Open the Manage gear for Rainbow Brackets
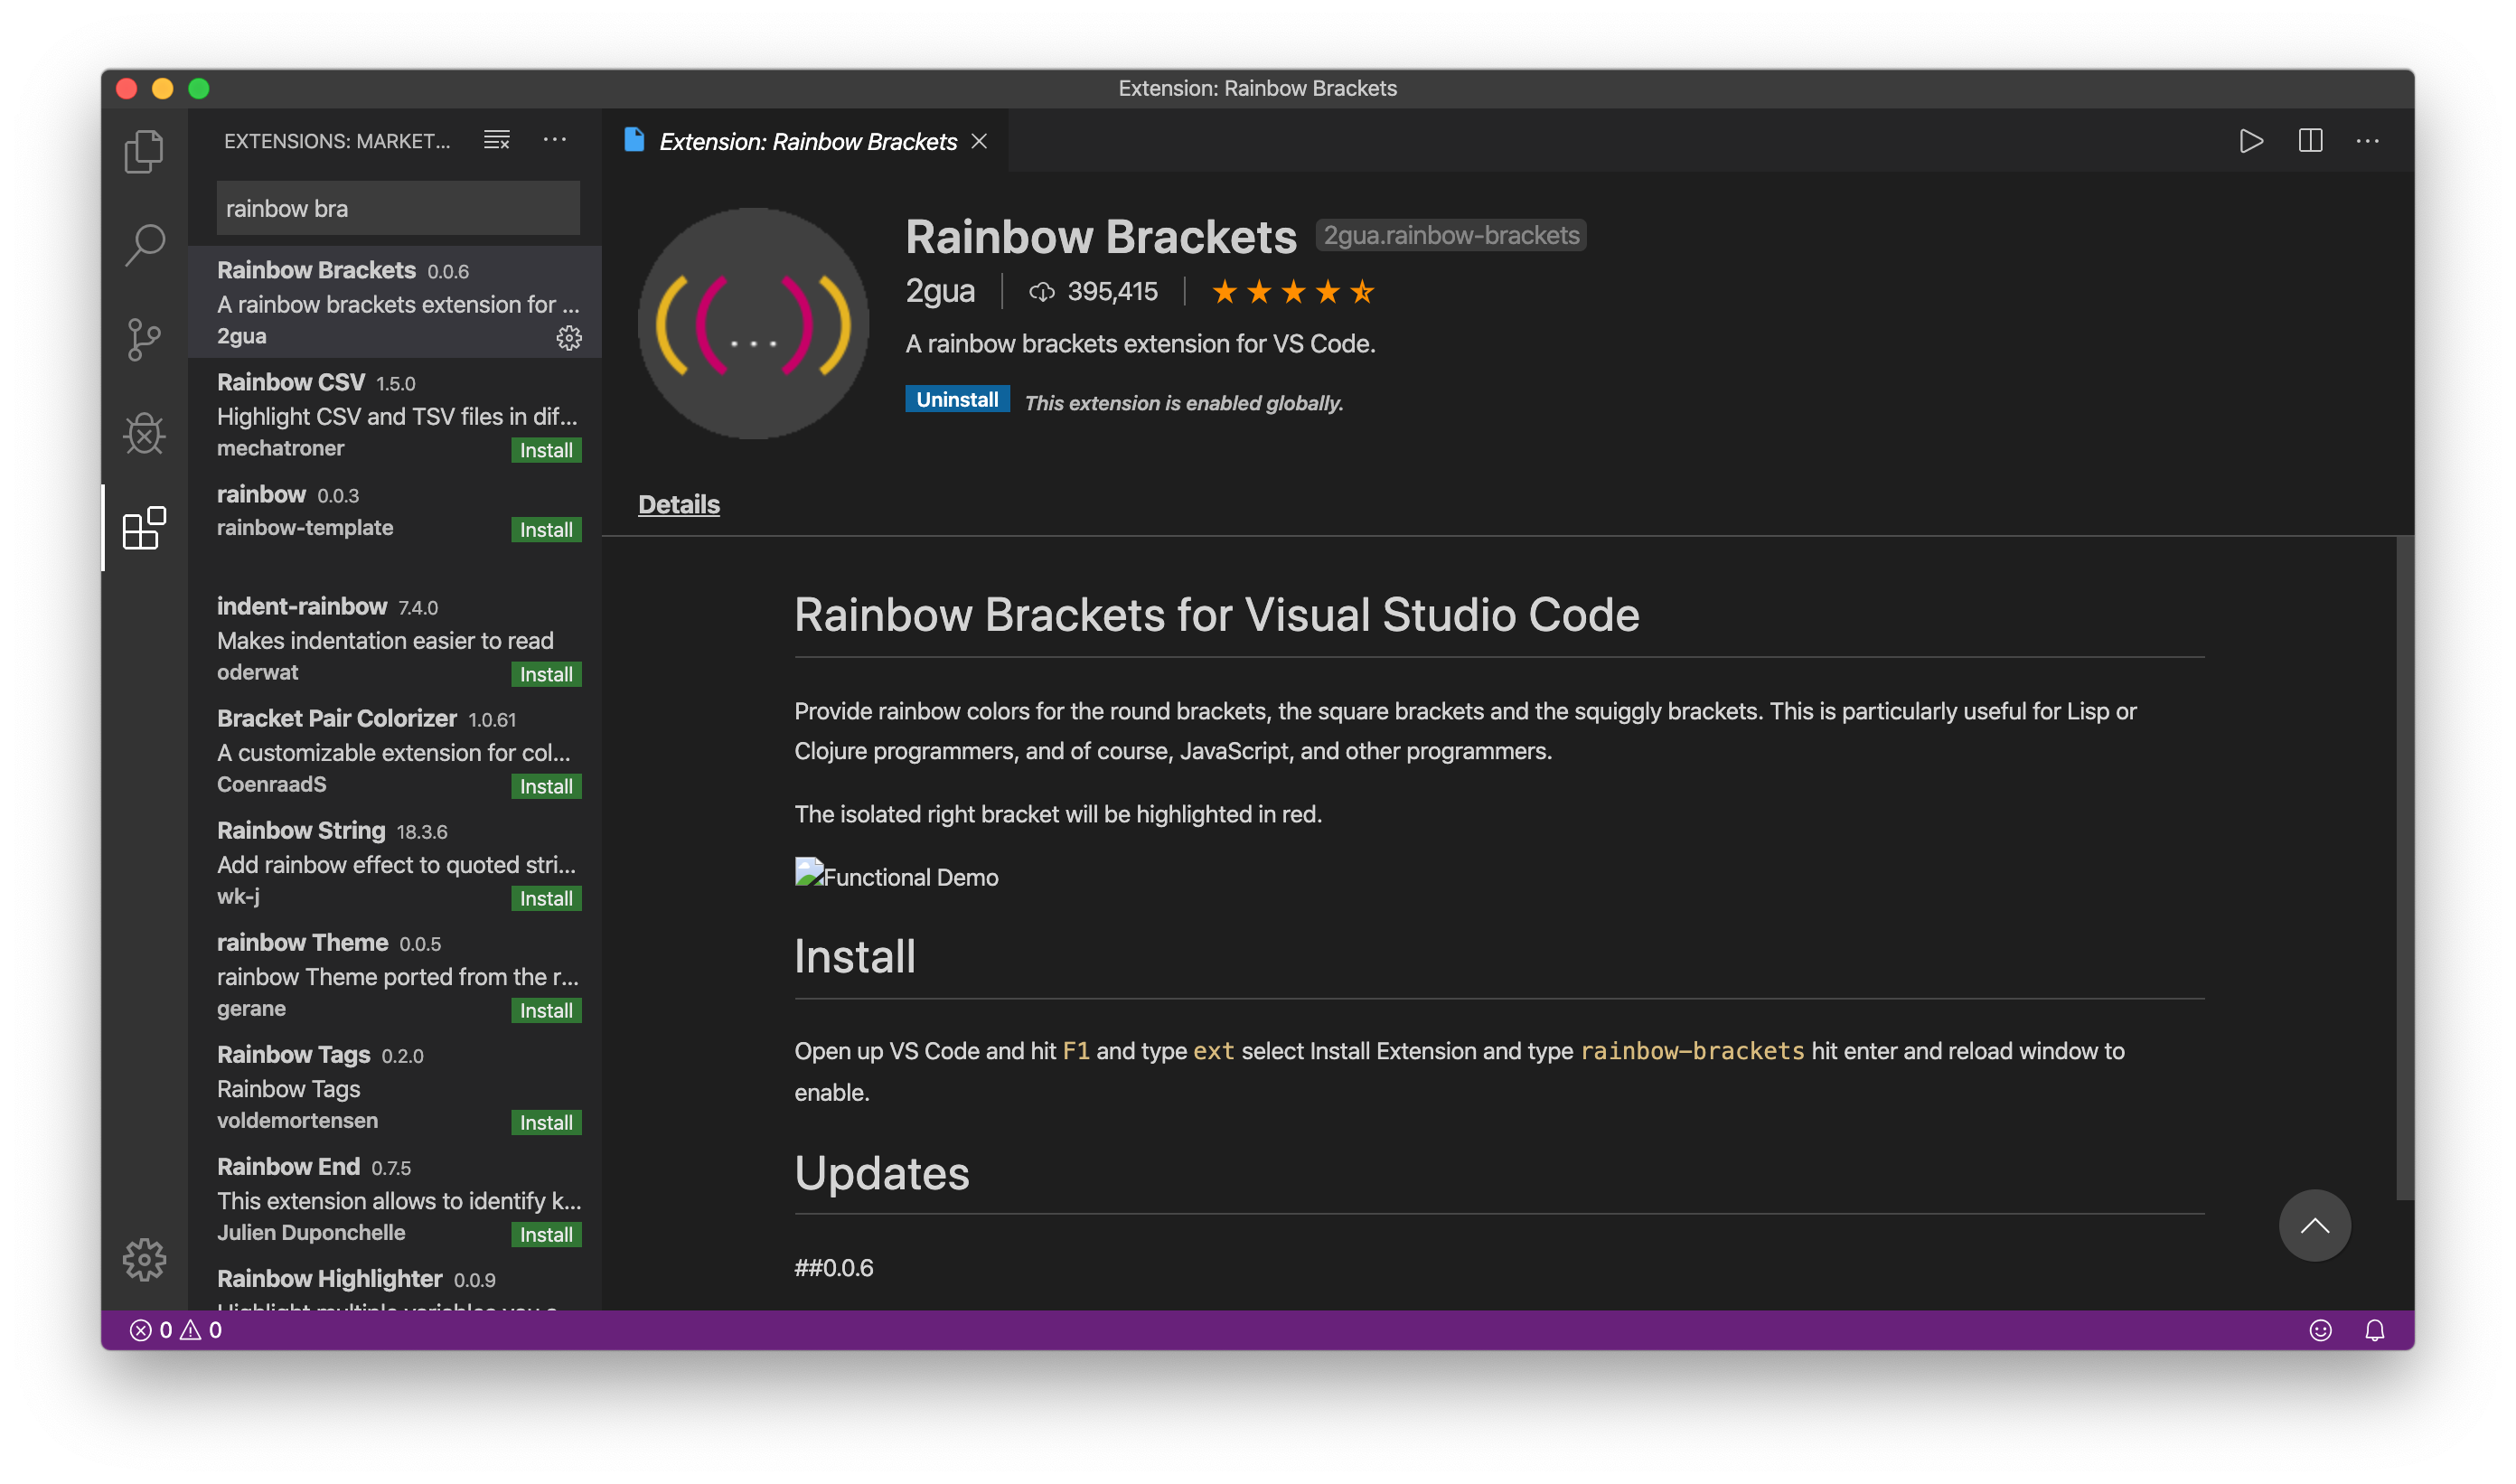This screenshot has width=2516, height=1484. [569, 338]
